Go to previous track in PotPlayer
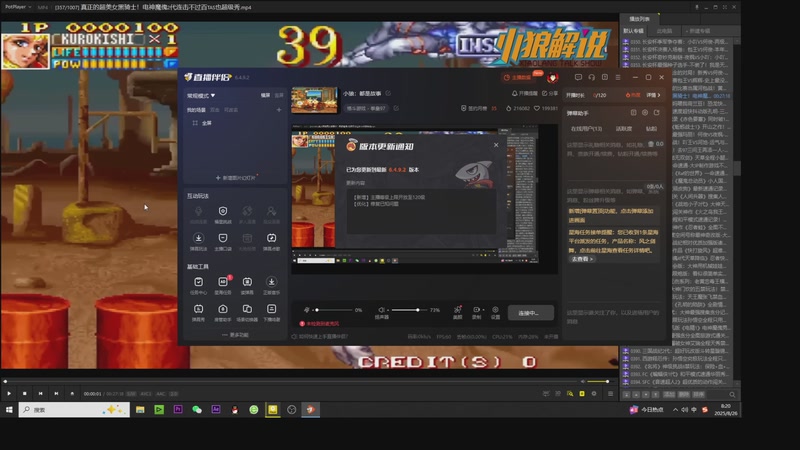The height and width of the screenshot is (450, 800). pyautogui.click(x=40, y=393)
